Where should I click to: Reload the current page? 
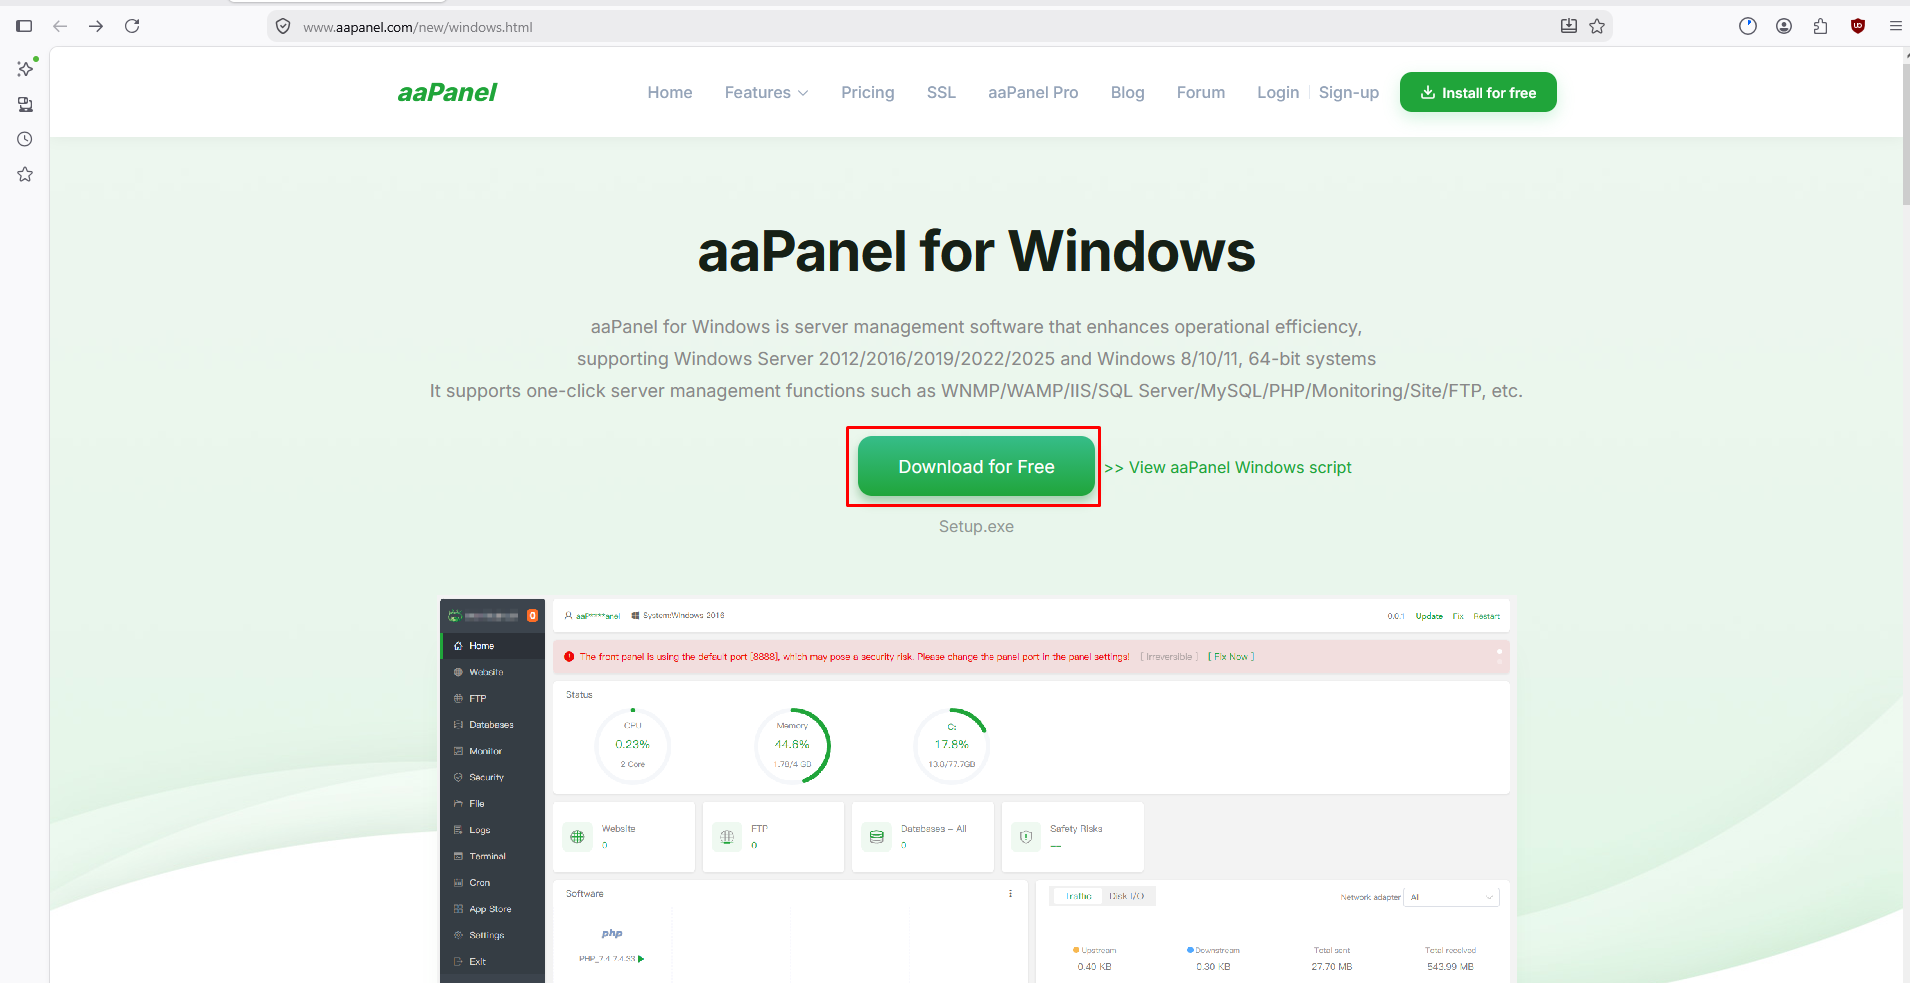132,26
